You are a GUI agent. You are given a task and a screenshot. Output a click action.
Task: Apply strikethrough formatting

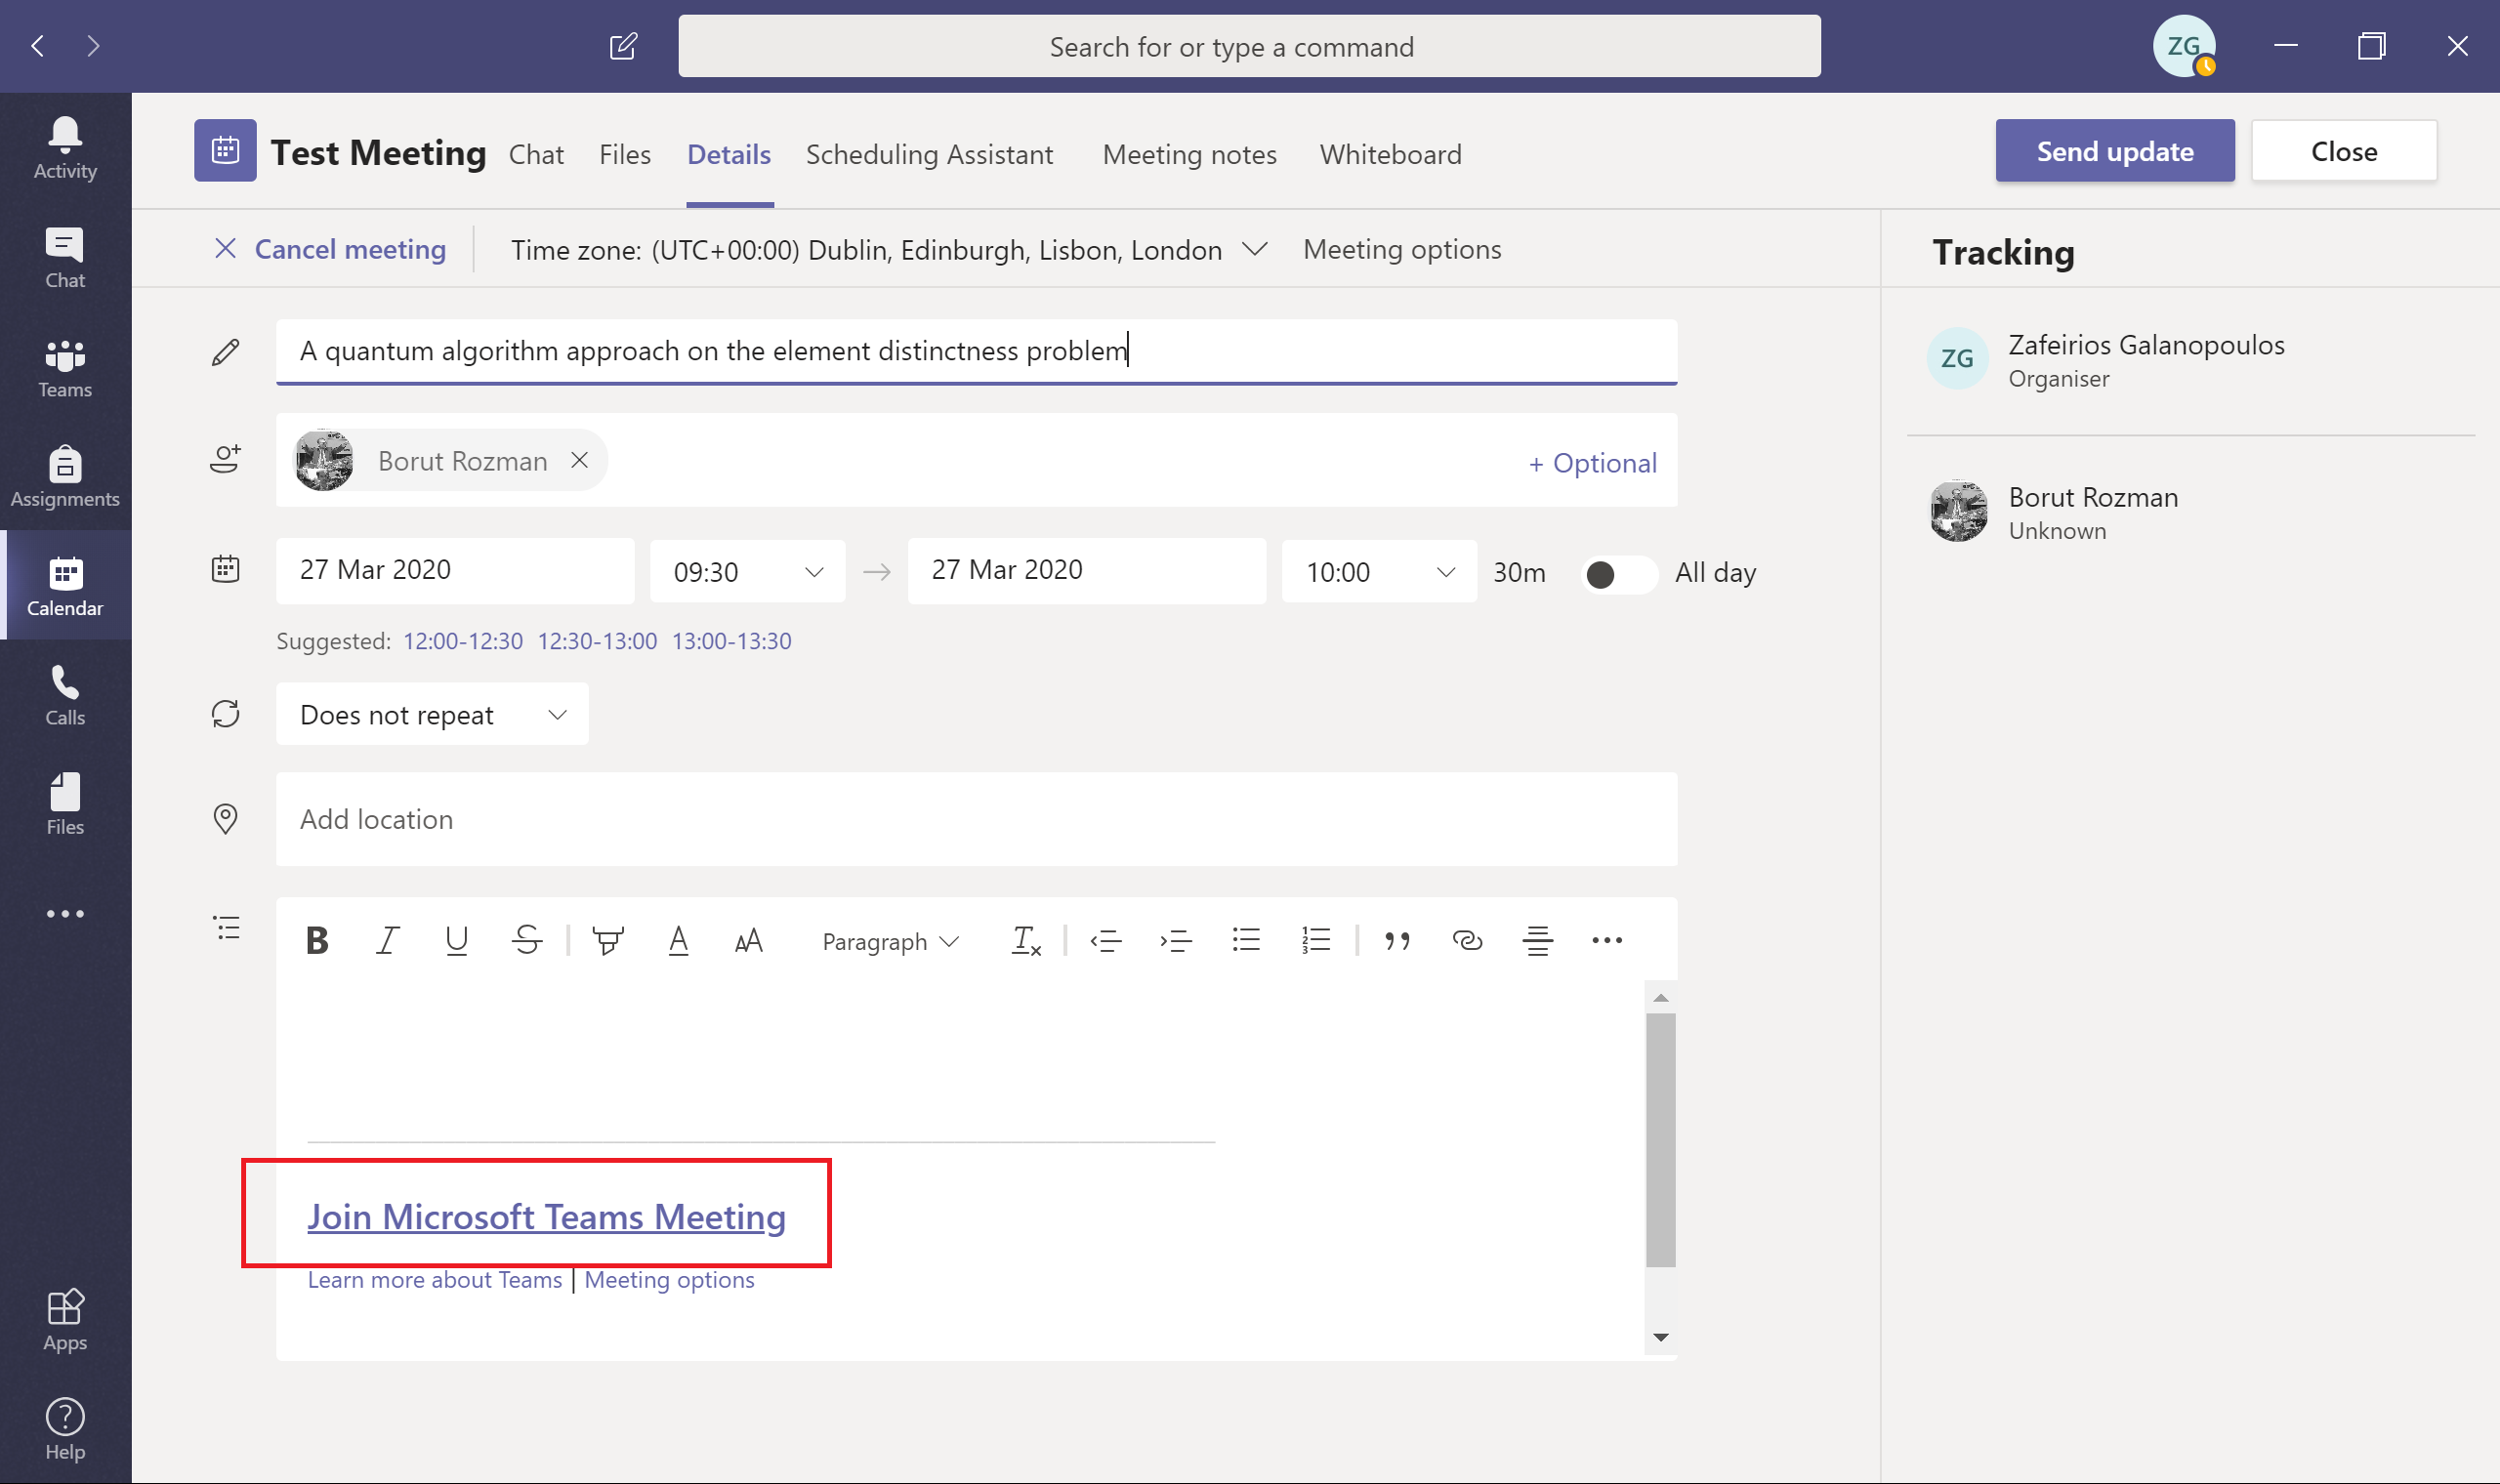[x=527, y=940]
